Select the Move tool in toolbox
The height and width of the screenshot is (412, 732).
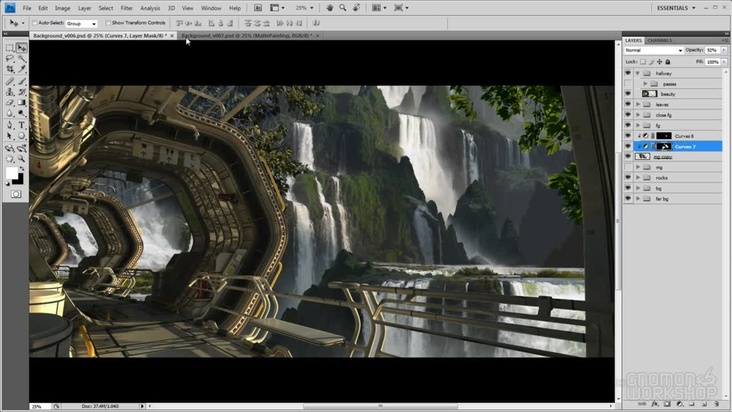point(21,48)
